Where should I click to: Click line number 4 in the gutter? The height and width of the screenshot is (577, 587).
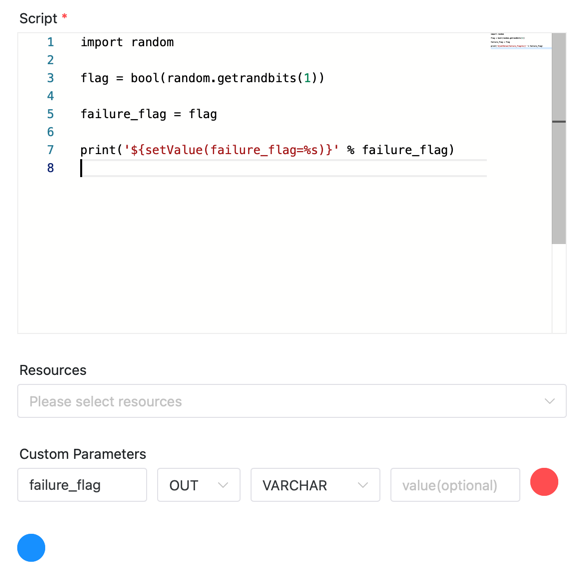pyautogui.click(x=51, y=96)
